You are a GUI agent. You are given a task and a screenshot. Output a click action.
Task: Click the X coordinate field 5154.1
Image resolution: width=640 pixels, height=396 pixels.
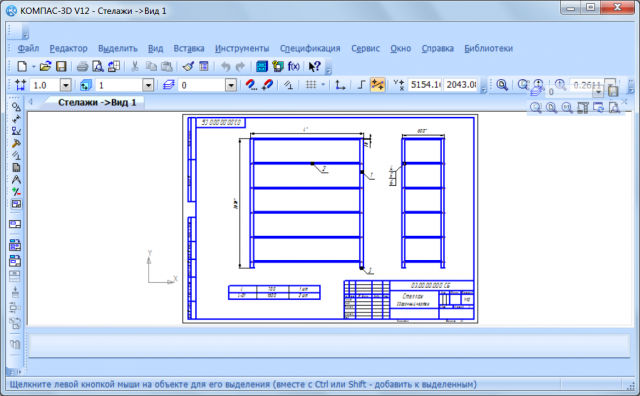425,85
